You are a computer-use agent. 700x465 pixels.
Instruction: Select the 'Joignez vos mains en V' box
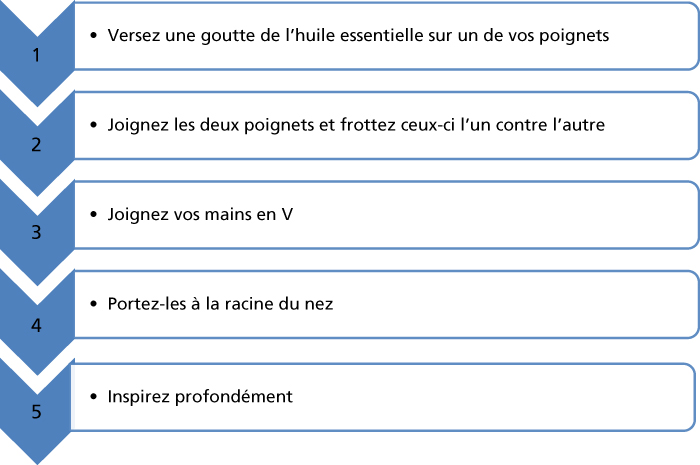[x=387, y=215]
